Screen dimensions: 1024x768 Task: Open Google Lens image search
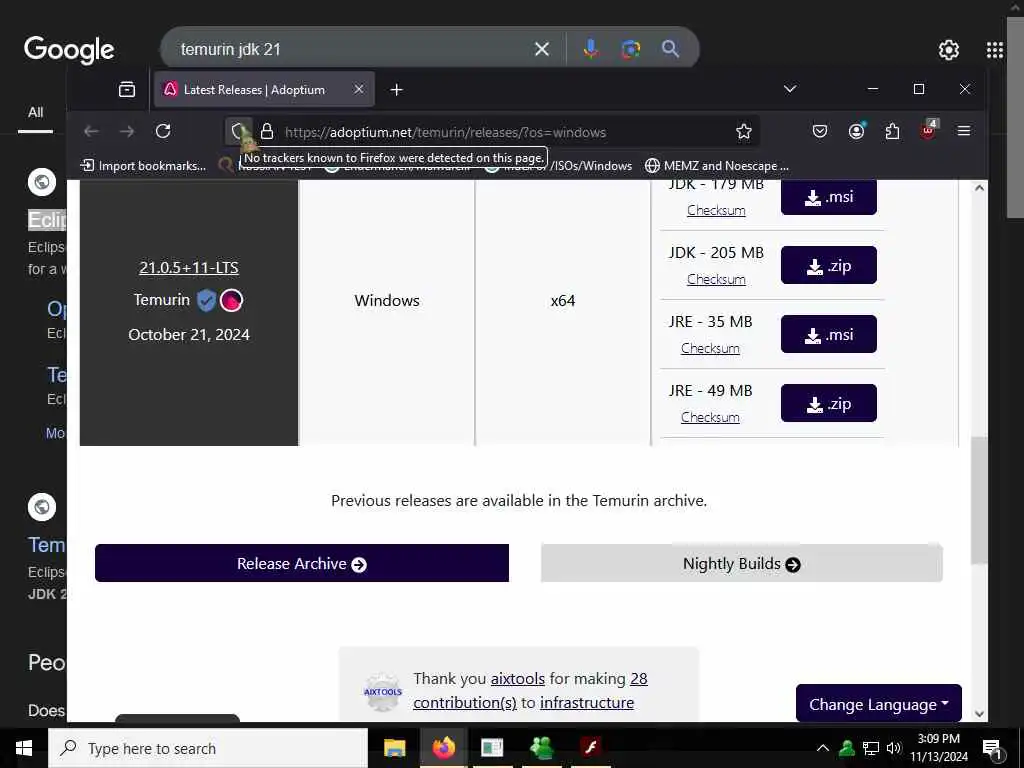click(630, 49)
